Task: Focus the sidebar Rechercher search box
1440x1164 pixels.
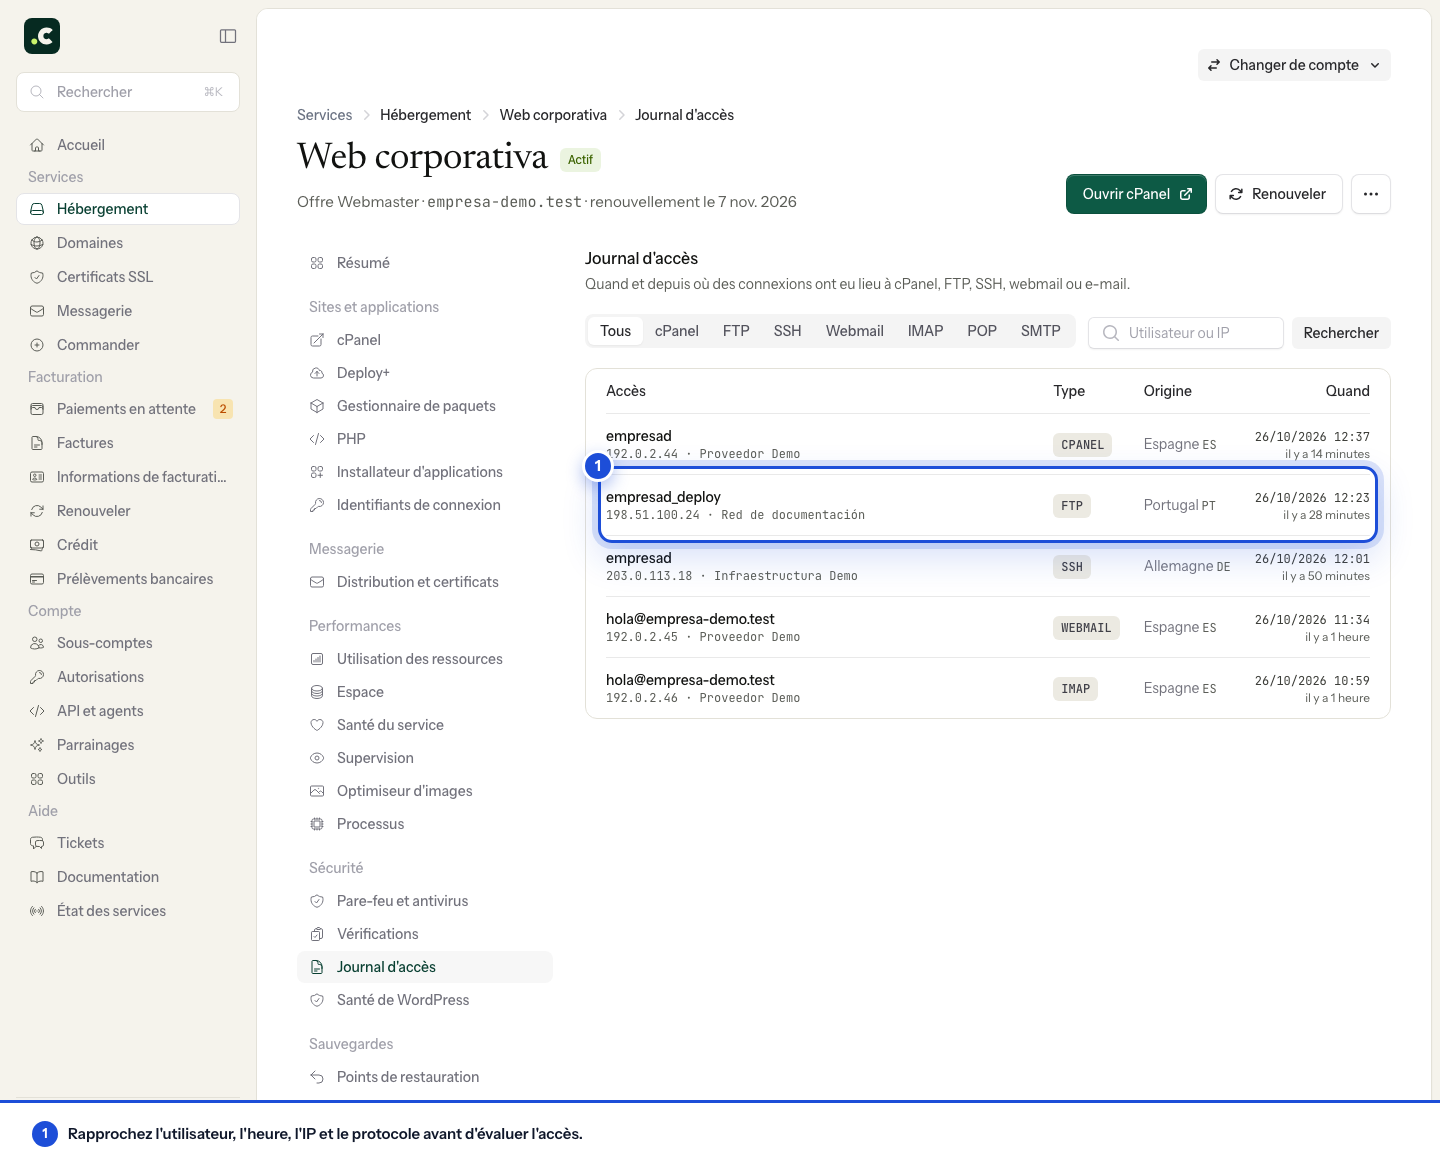Action: click(x=128, y=92)
